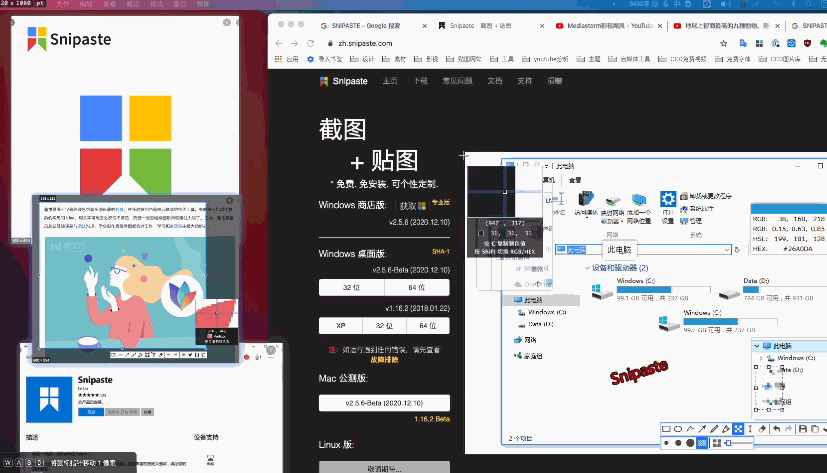827x473 pixels.
Task: Open 常见问题 in Snipaste site navigation
Action: 457,81
